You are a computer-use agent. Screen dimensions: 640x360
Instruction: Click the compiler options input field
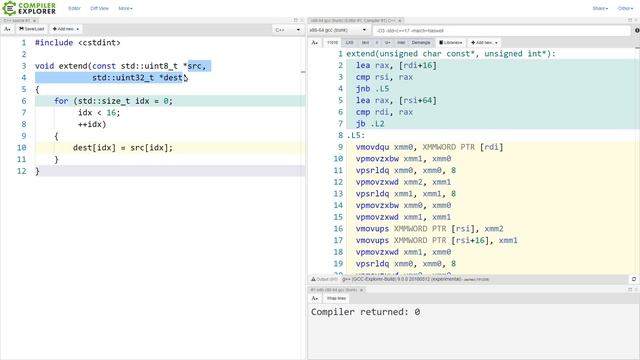[x=501, y=31]
